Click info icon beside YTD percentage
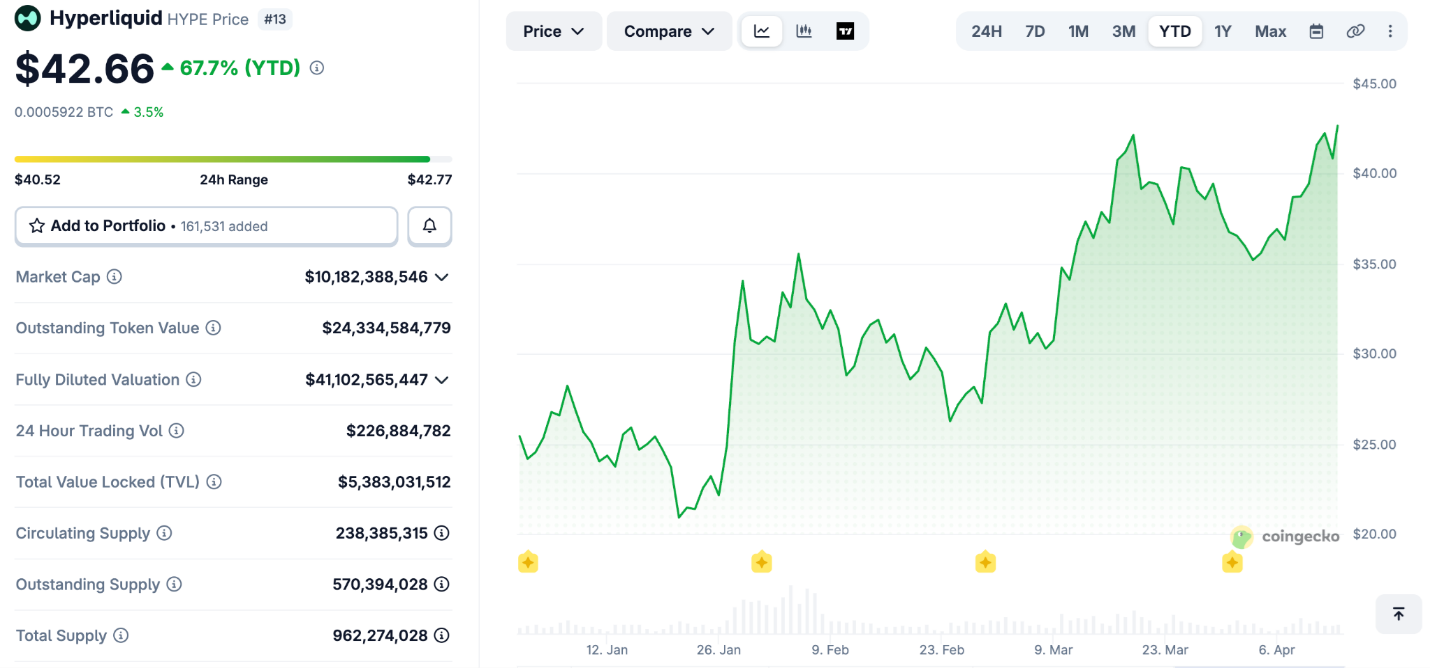1430x668 pixels. click(x=317, y=68)
